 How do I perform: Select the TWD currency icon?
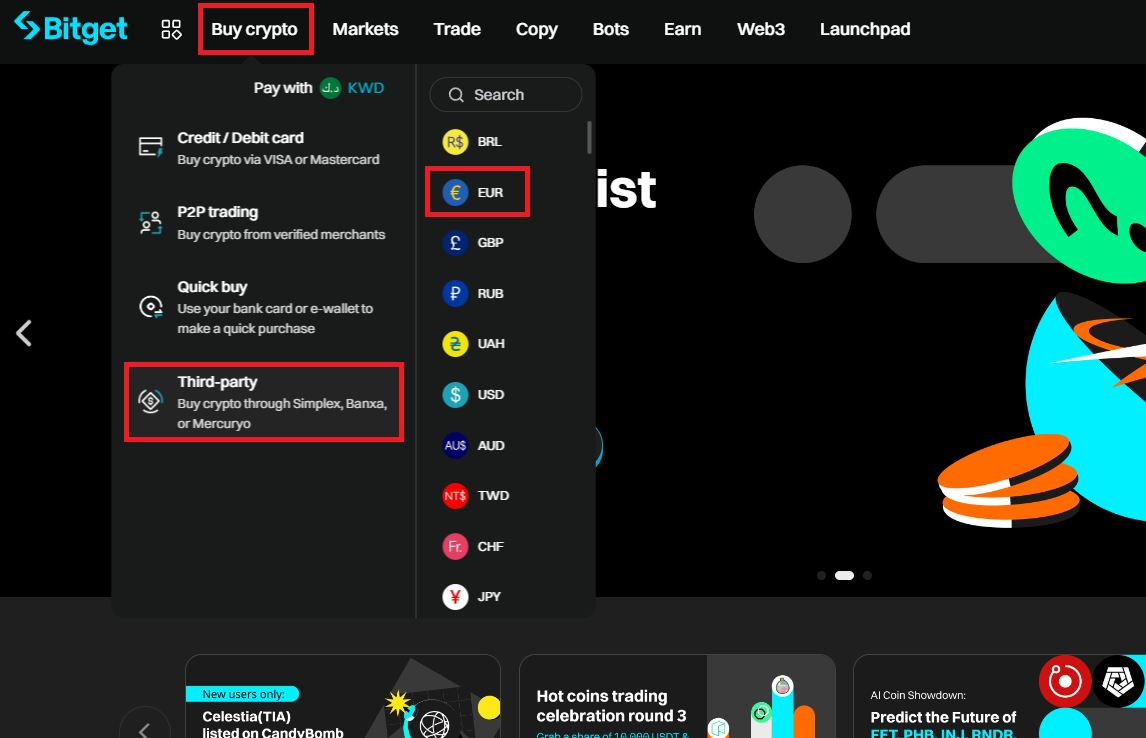(x=455, y=495)
